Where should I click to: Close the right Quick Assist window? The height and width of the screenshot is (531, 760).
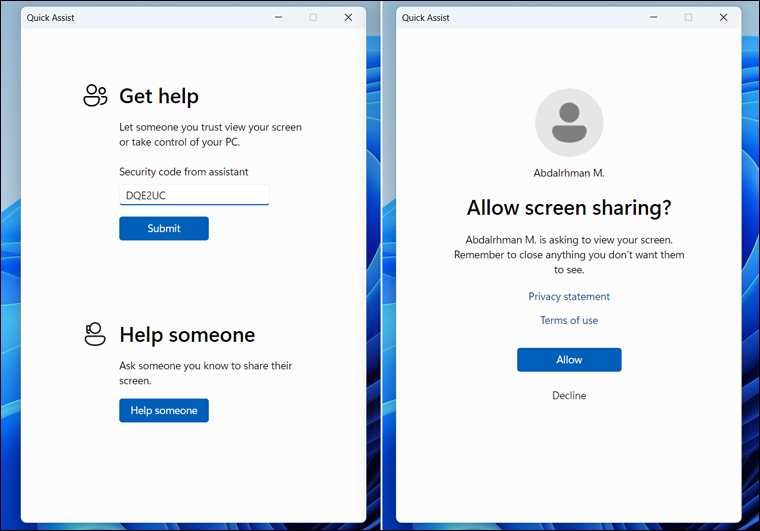[723, 17]
